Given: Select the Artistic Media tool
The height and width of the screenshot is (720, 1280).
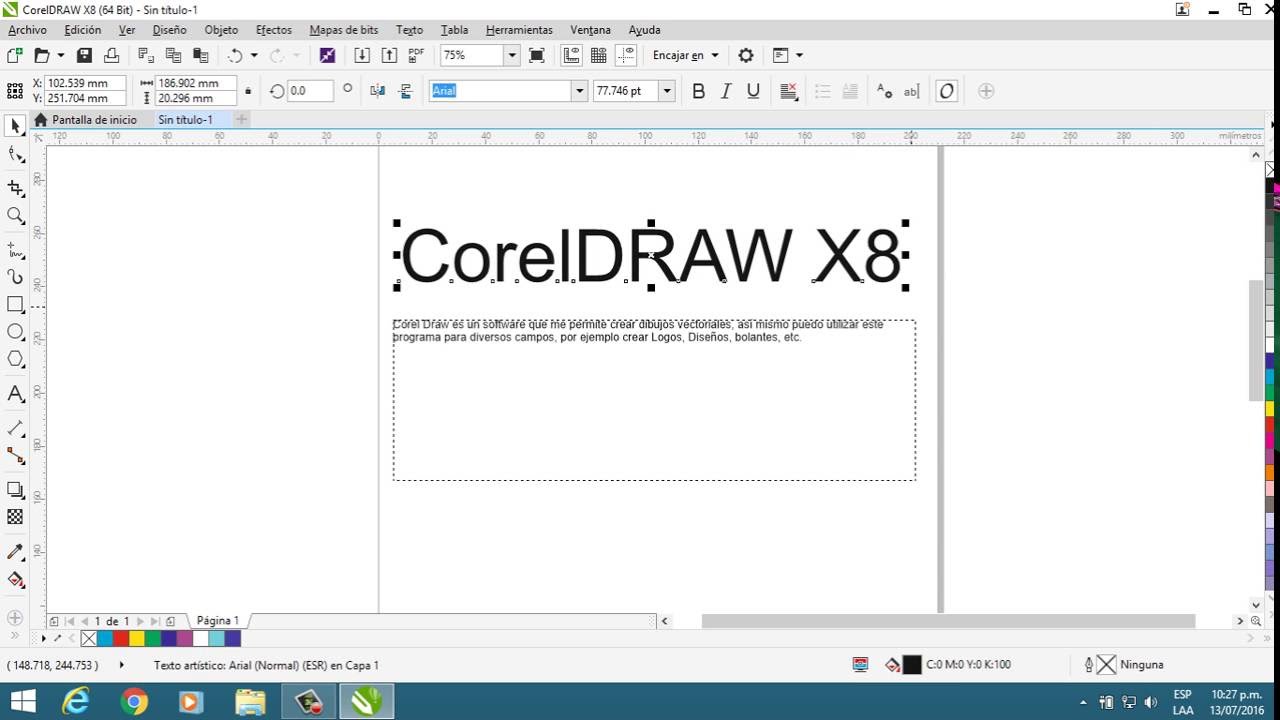Looking at the screenshot, I should (x=15, y=276).
